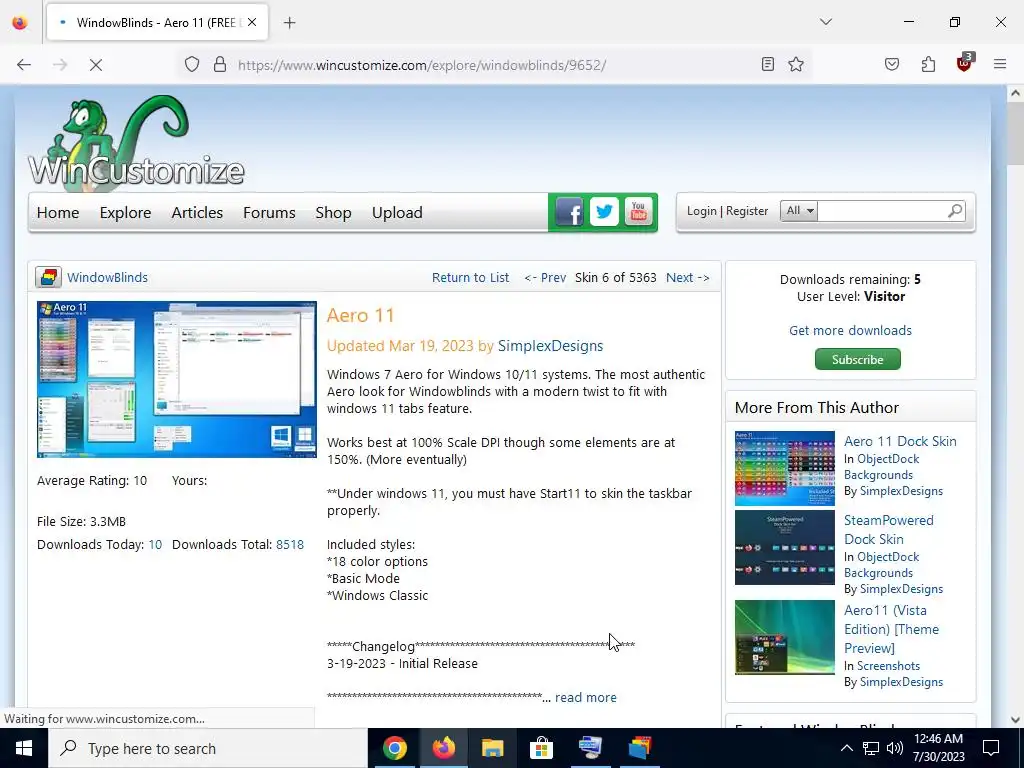The image size is (1024, 768).
Task: Open WinCustomize YouTube icon
Action: pyautogui.click(x=639, y=212)
